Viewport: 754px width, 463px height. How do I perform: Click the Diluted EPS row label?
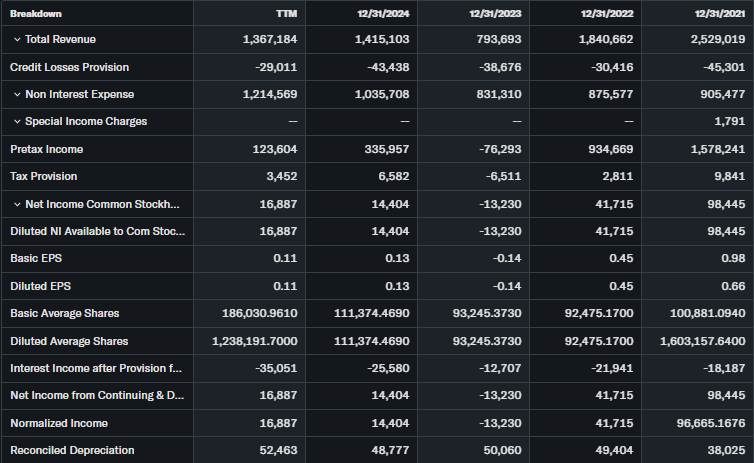click(40, 286)
